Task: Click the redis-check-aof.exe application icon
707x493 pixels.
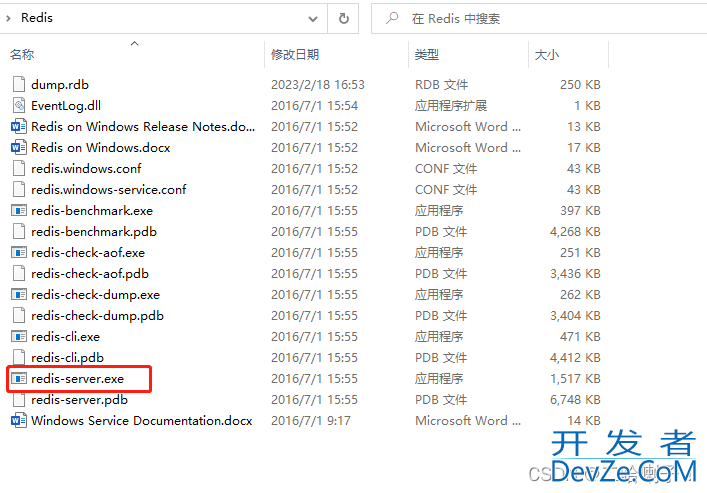Action: point(19,253)
